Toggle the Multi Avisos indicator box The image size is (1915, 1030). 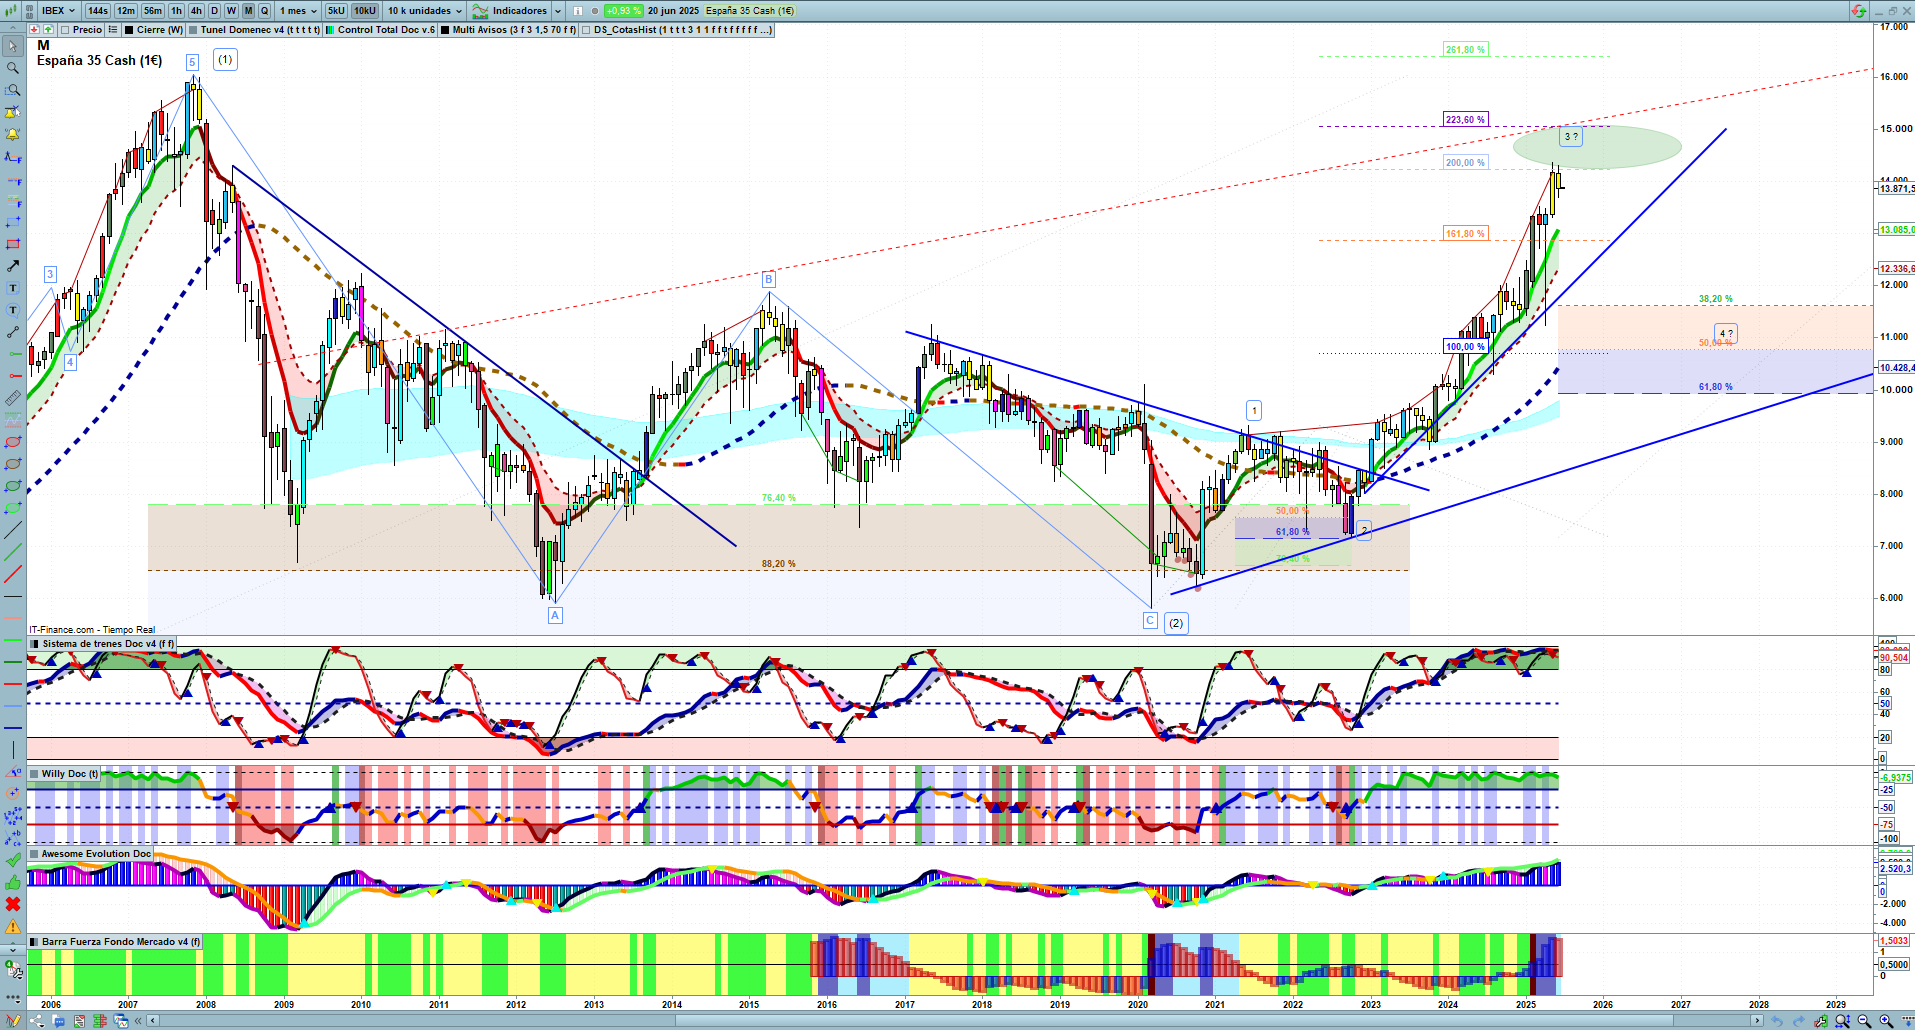pyautogui.click(x=445, y=30)
